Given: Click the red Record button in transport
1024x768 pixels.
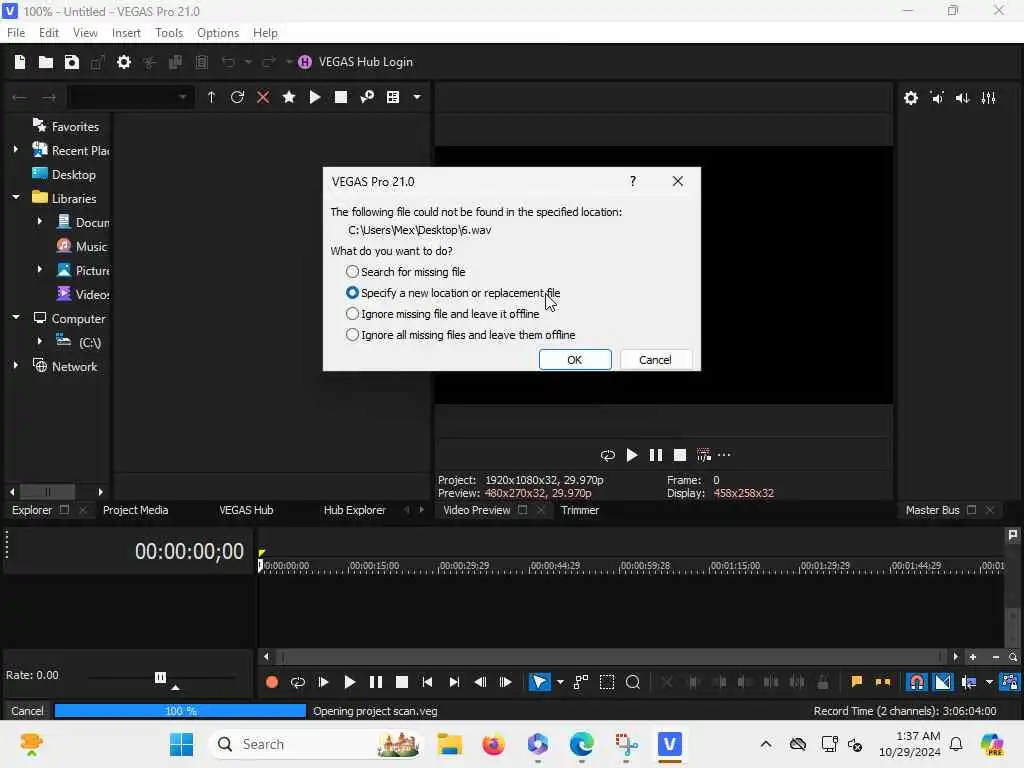Looking at the screenshot, I should pos(272,682).
